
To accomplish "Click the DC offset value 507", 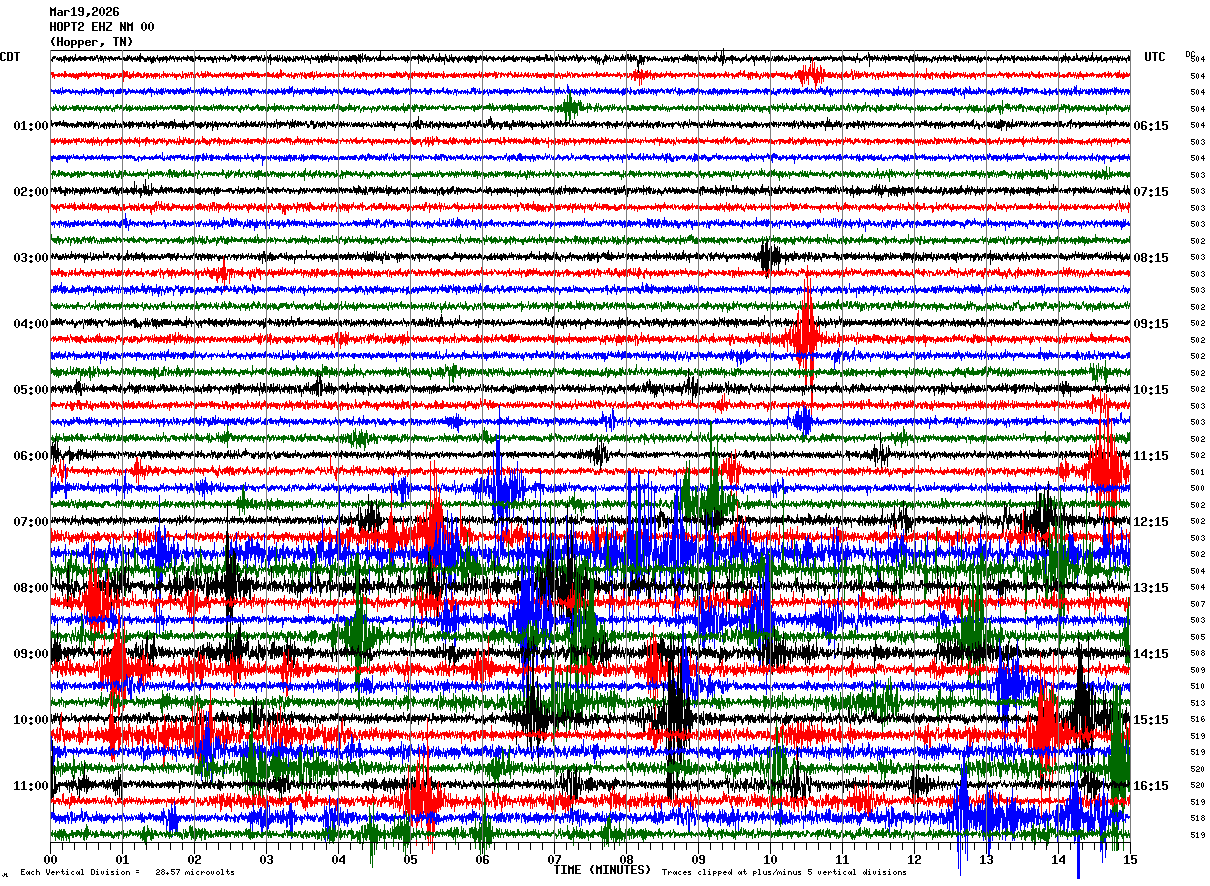I will (1197, 604).
